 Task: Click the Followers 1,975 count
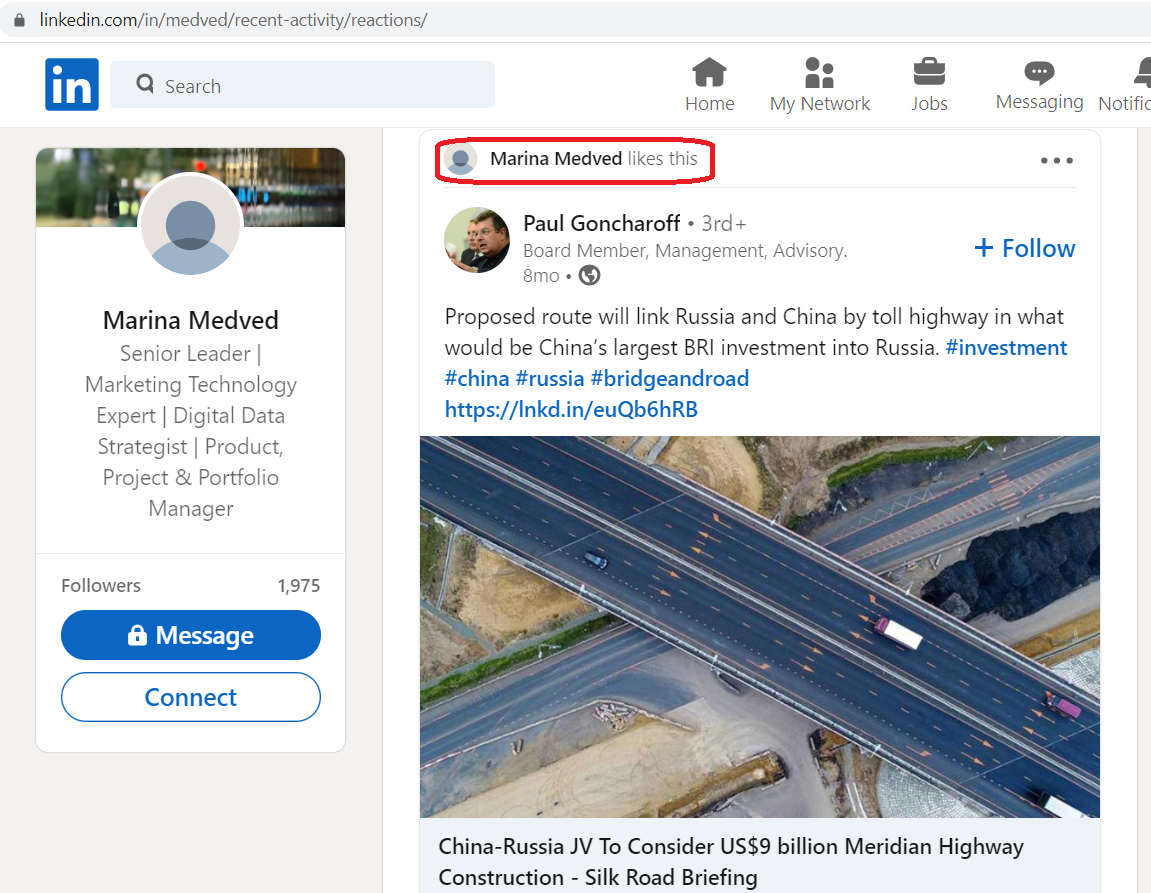[299, 586]
